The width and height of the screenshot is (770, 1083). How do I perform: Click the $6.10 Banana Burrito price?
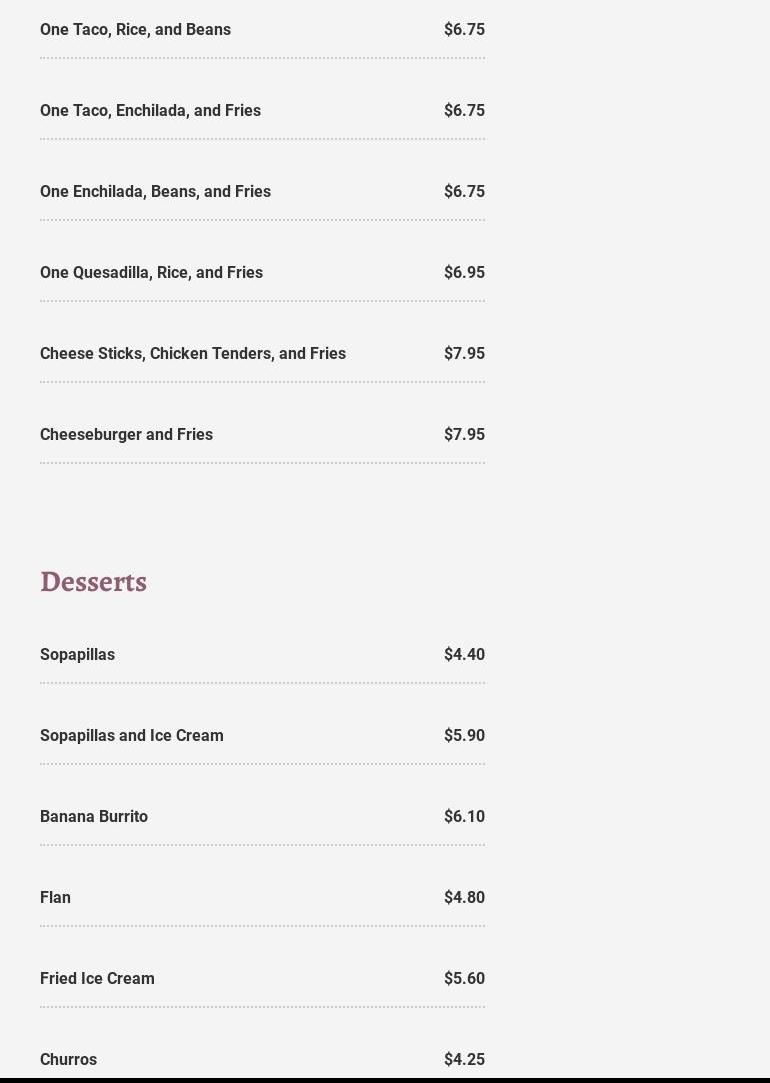[x=464, y=817]
